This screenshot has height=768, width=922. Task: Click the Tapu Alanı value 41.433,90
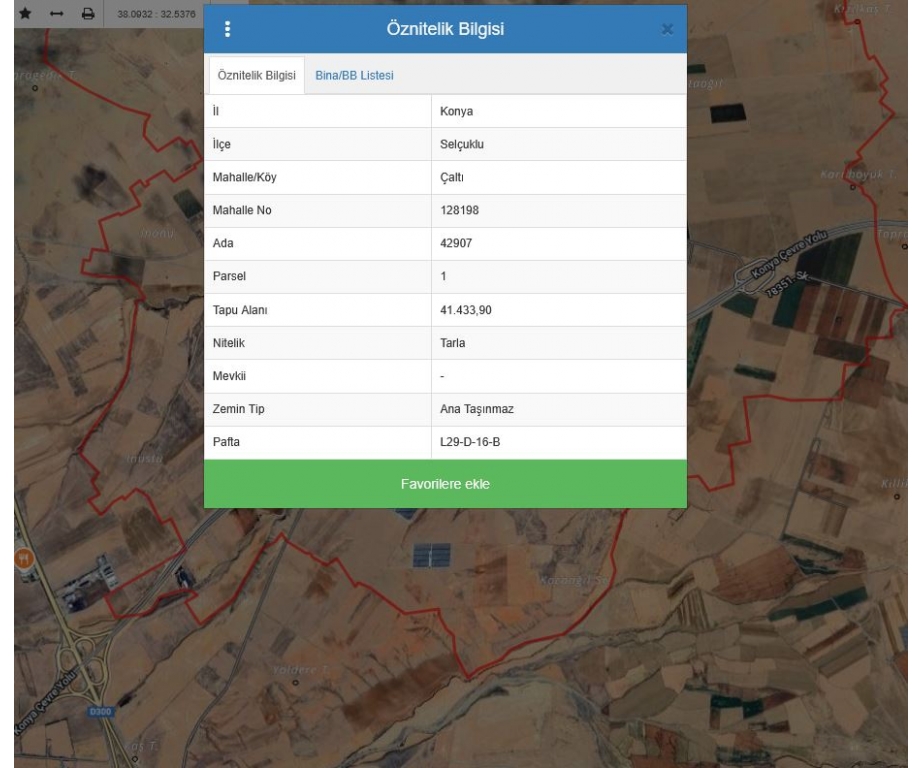click(x=466, y=310)
